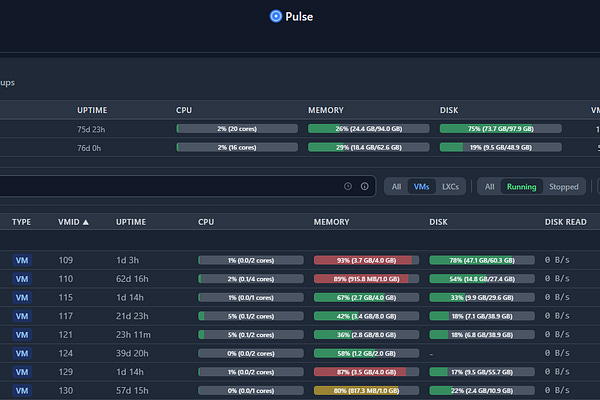Viewport: 600px width, 400px height.
Task: Click the VM badge for VMID 117
Action: coord(22,316)
